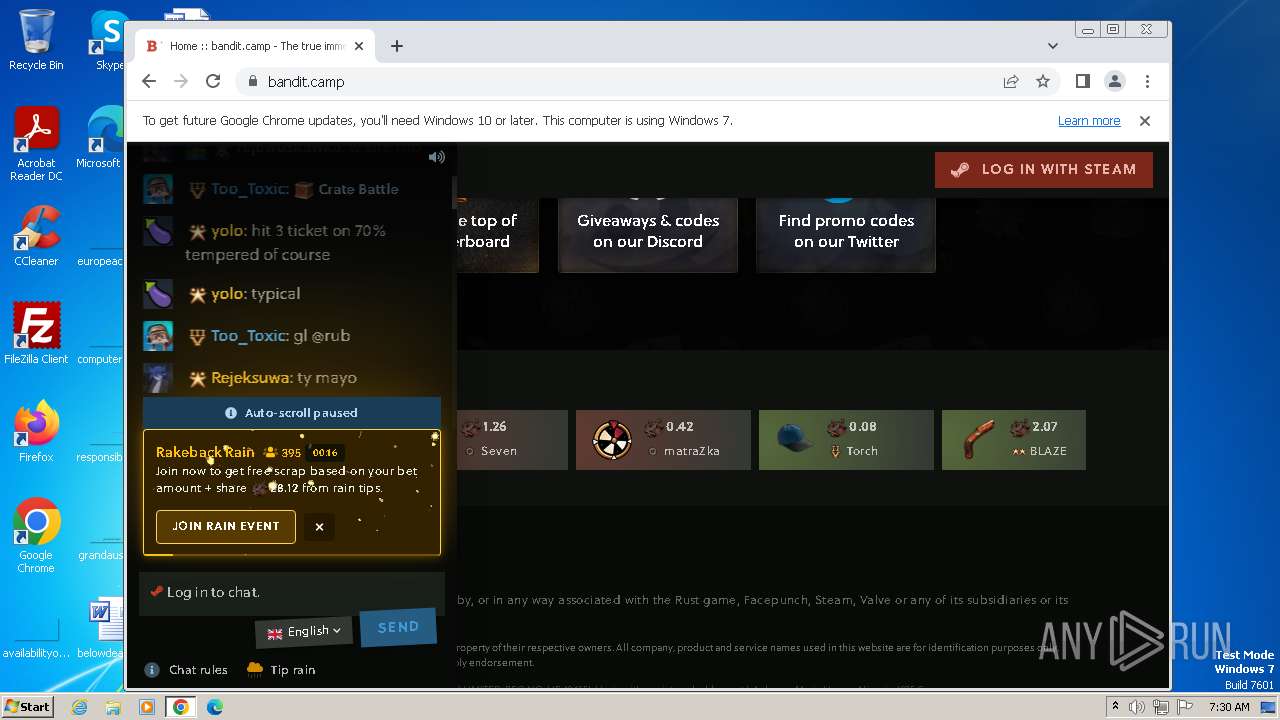Show hidden system tray icons

coord(1115,707)
